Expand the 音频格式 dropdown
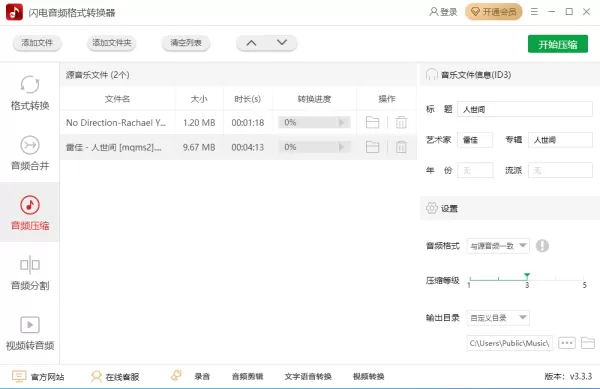Viewport: 600px width, 389px height. pos(498,246)
